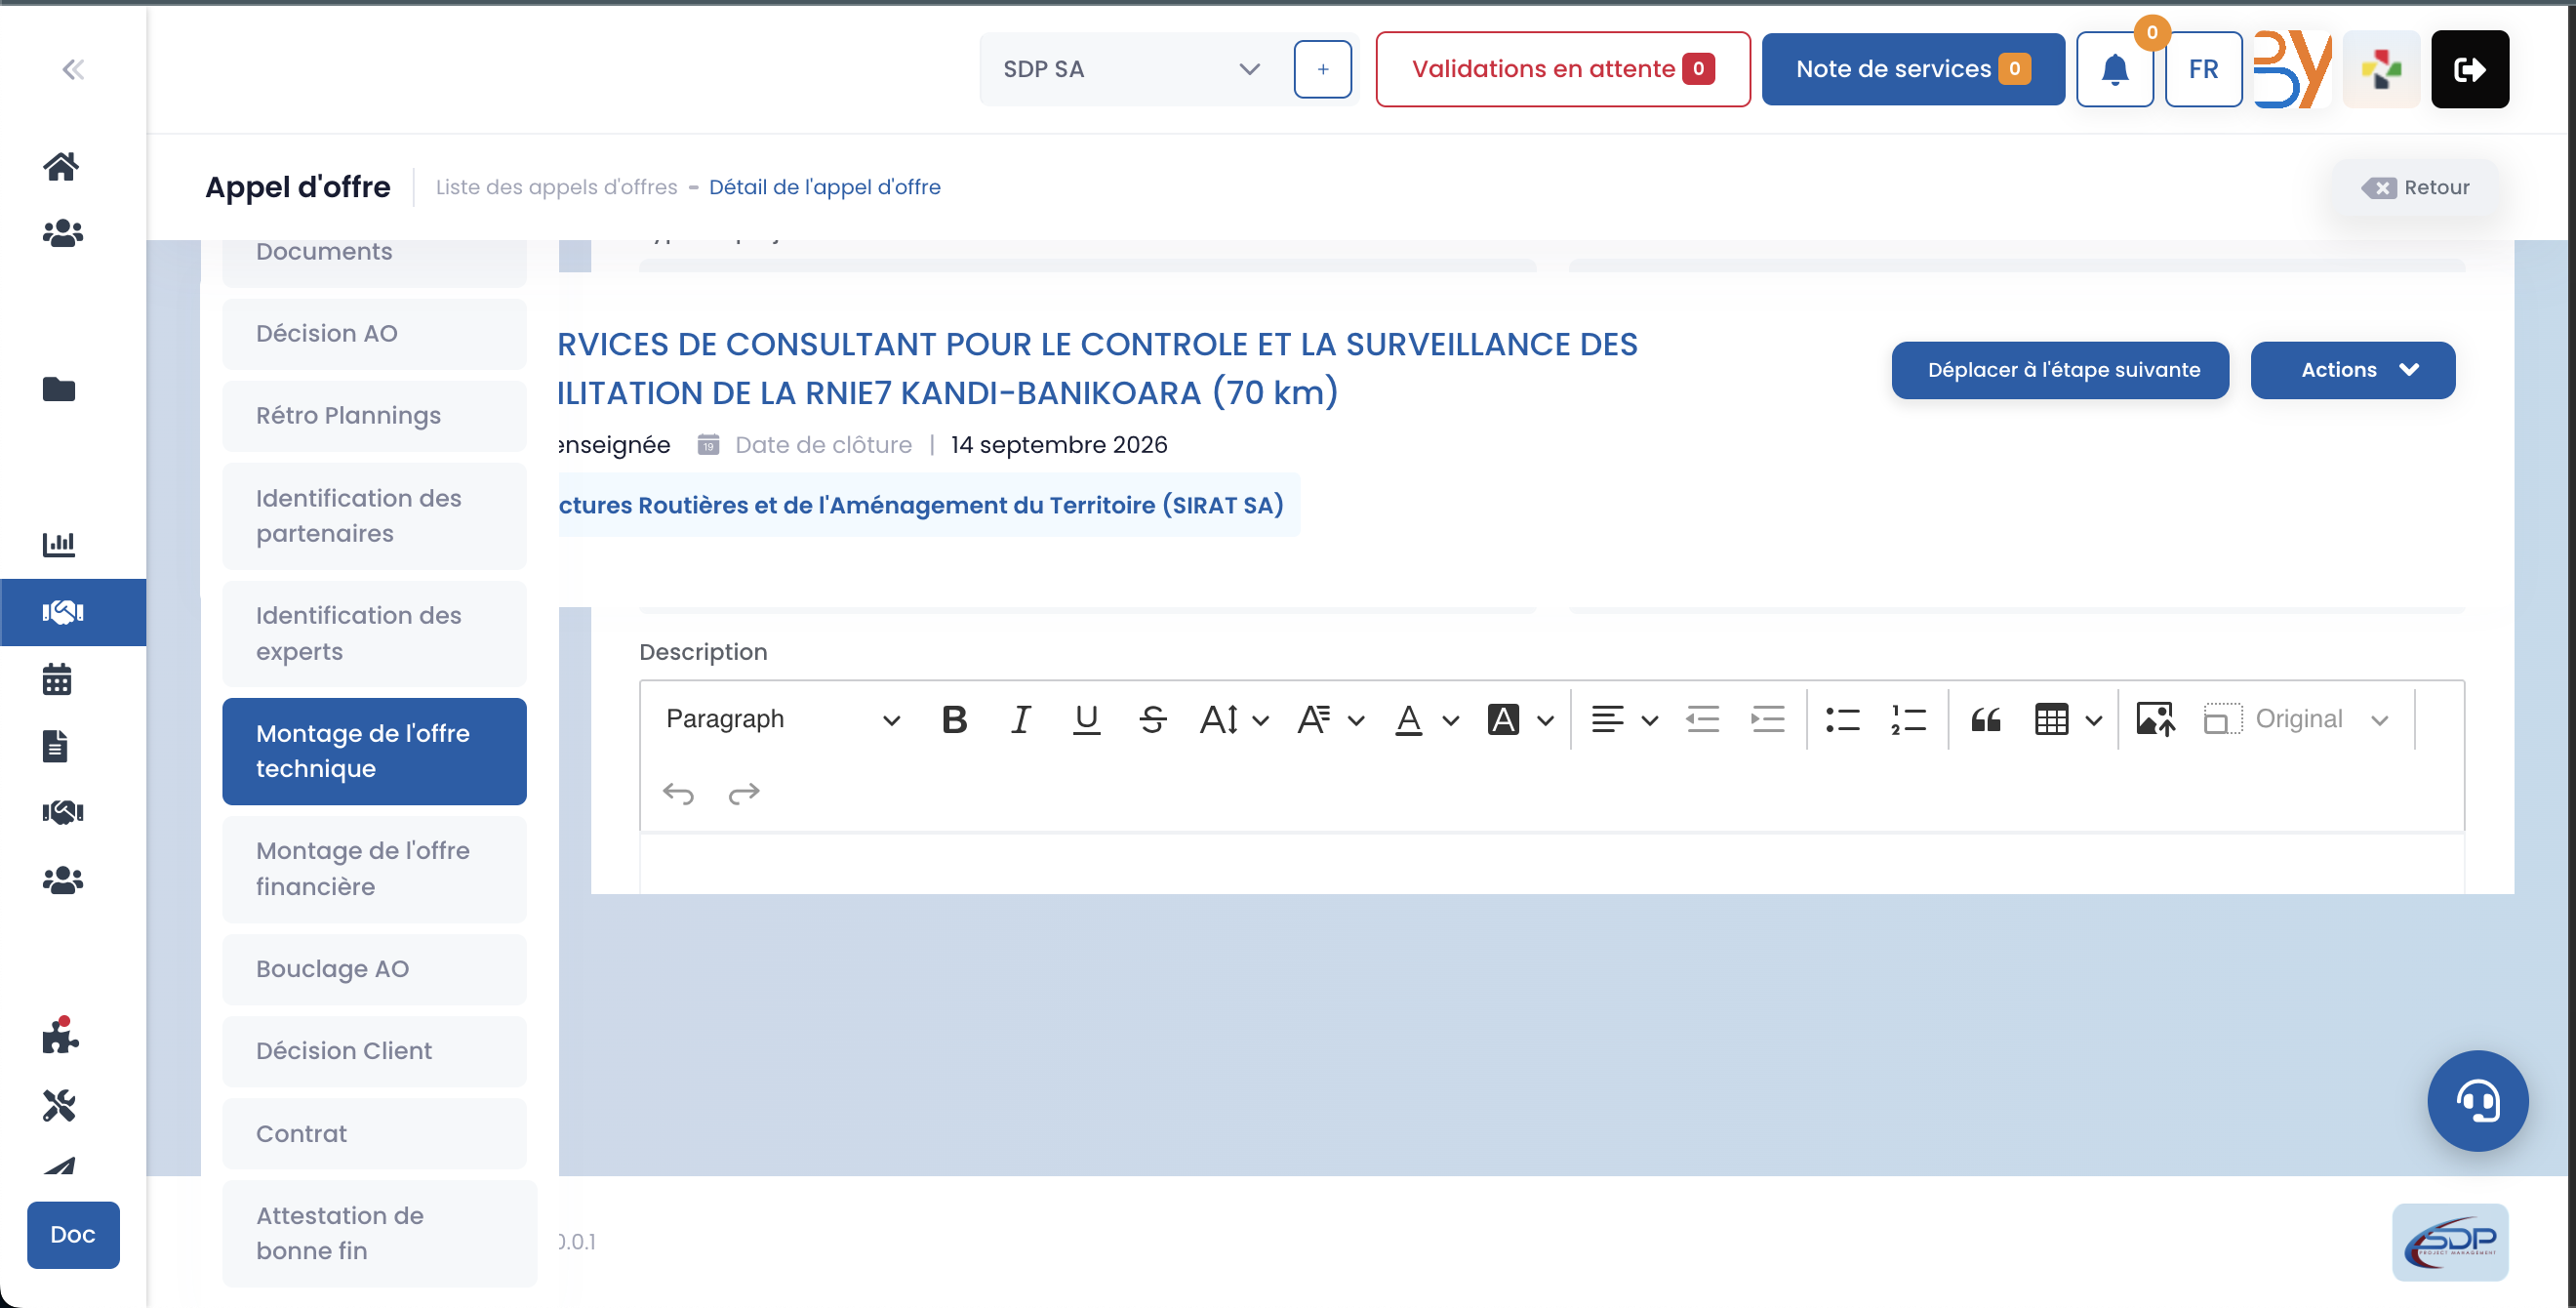Apply bold formatting in the description editor

click(954, 719)
